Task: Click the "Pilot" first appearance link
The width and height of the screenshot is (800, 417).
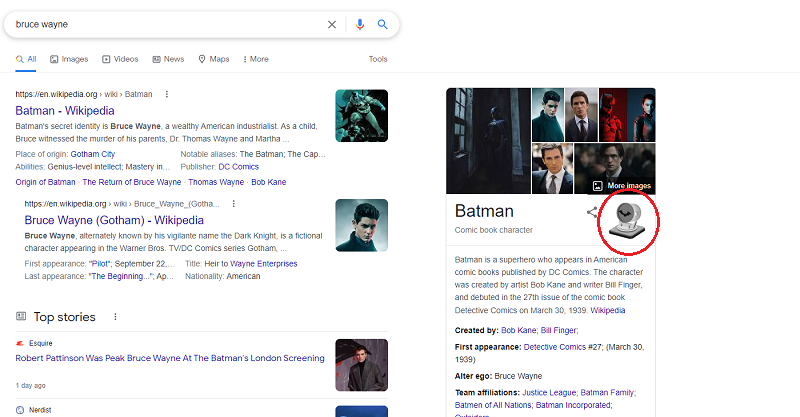Action: pyautogui.click(x=99, y=264)
